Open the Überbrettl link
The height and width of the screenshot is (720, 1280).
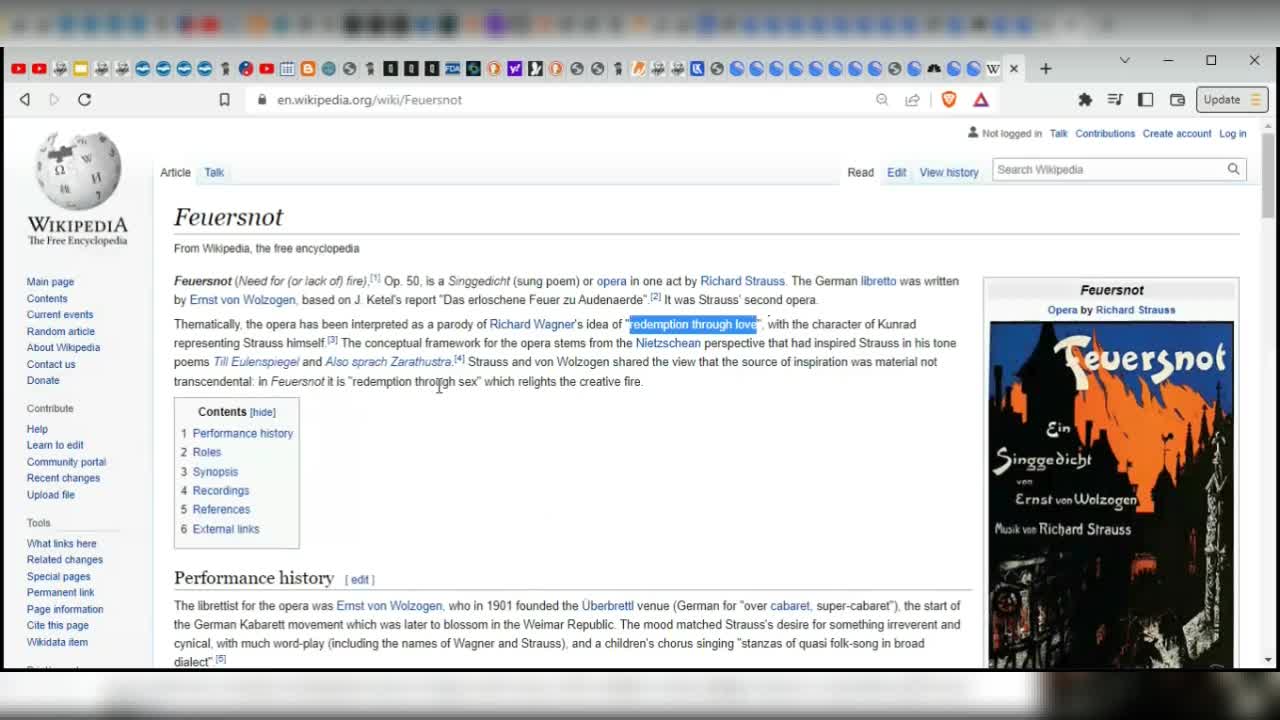point(608,606)
